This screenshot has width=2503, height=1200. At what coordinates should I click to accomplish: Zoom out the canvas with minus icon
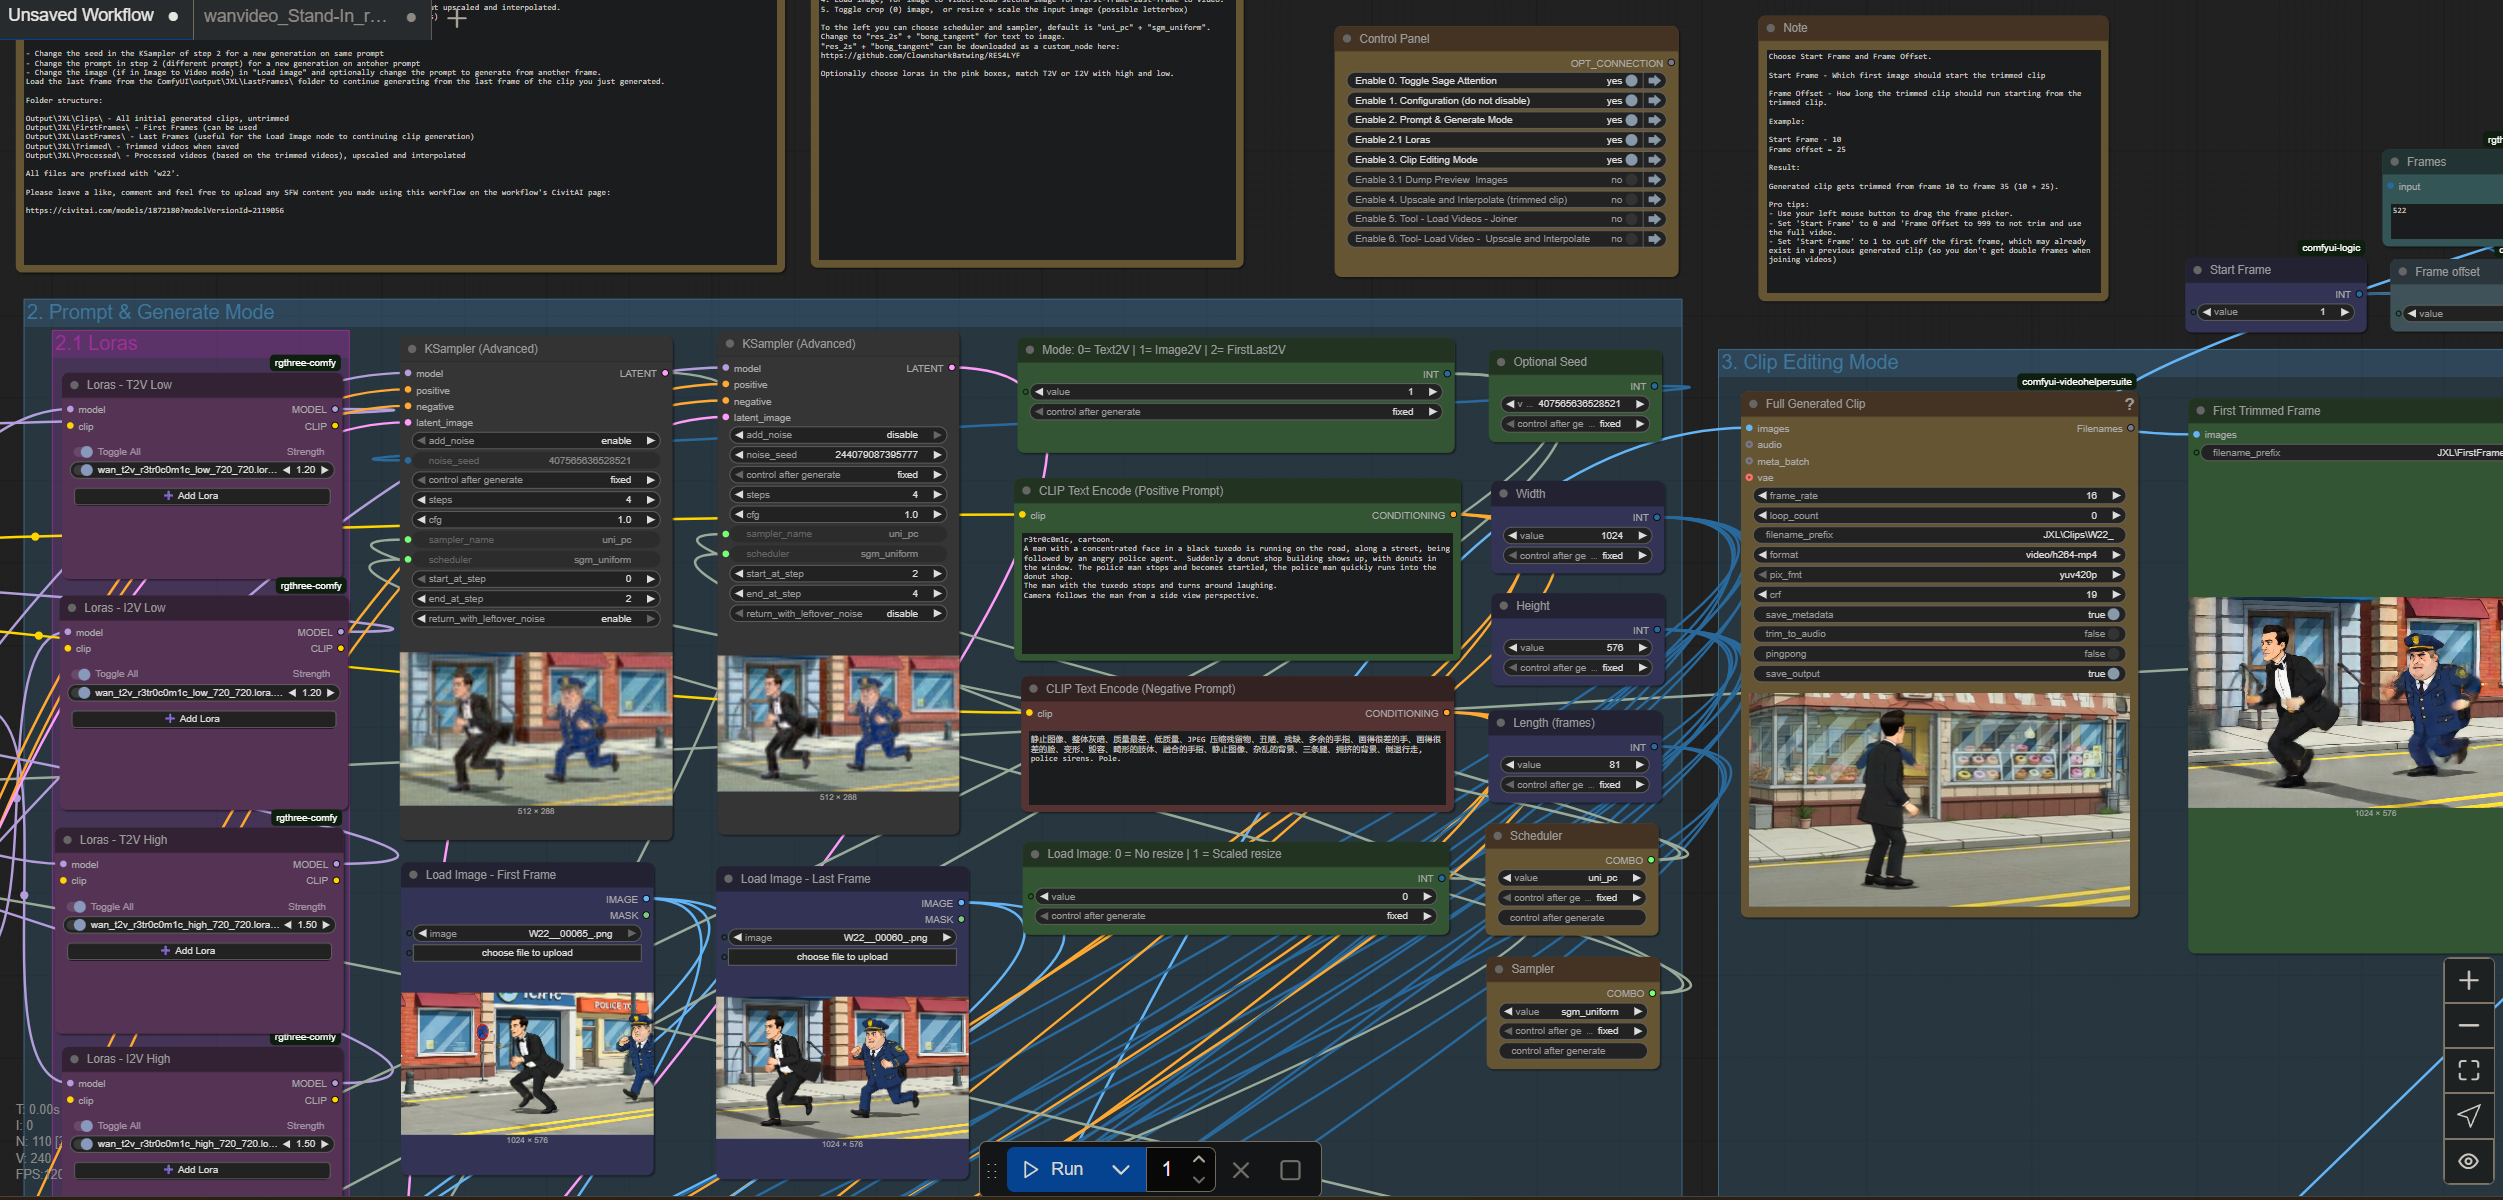[x=2468, y=1026]
